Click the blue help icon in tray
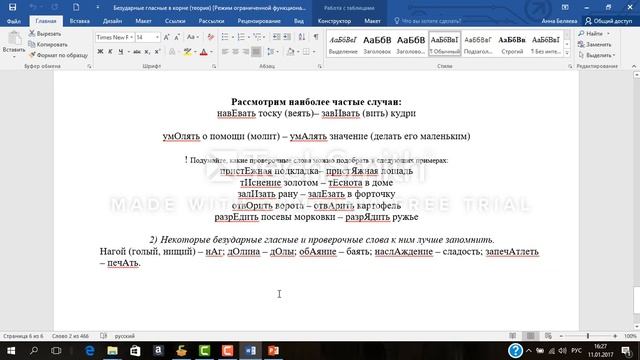 tap(516, 351)
